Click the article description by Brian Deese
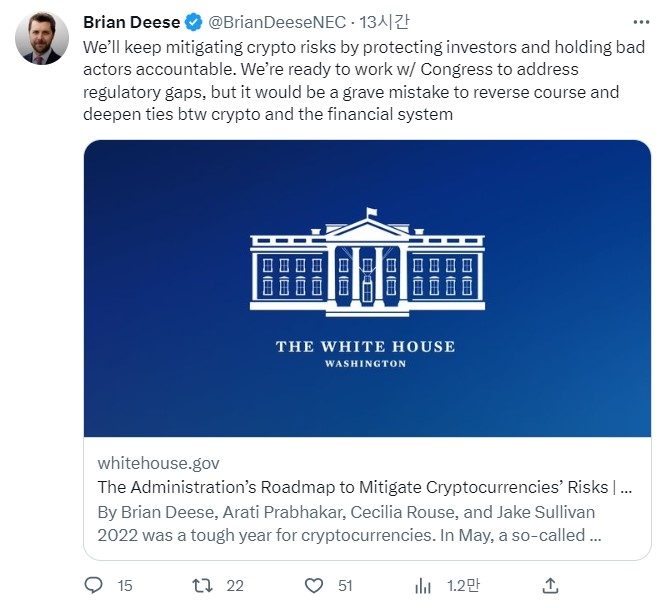 tap(350, 522)
